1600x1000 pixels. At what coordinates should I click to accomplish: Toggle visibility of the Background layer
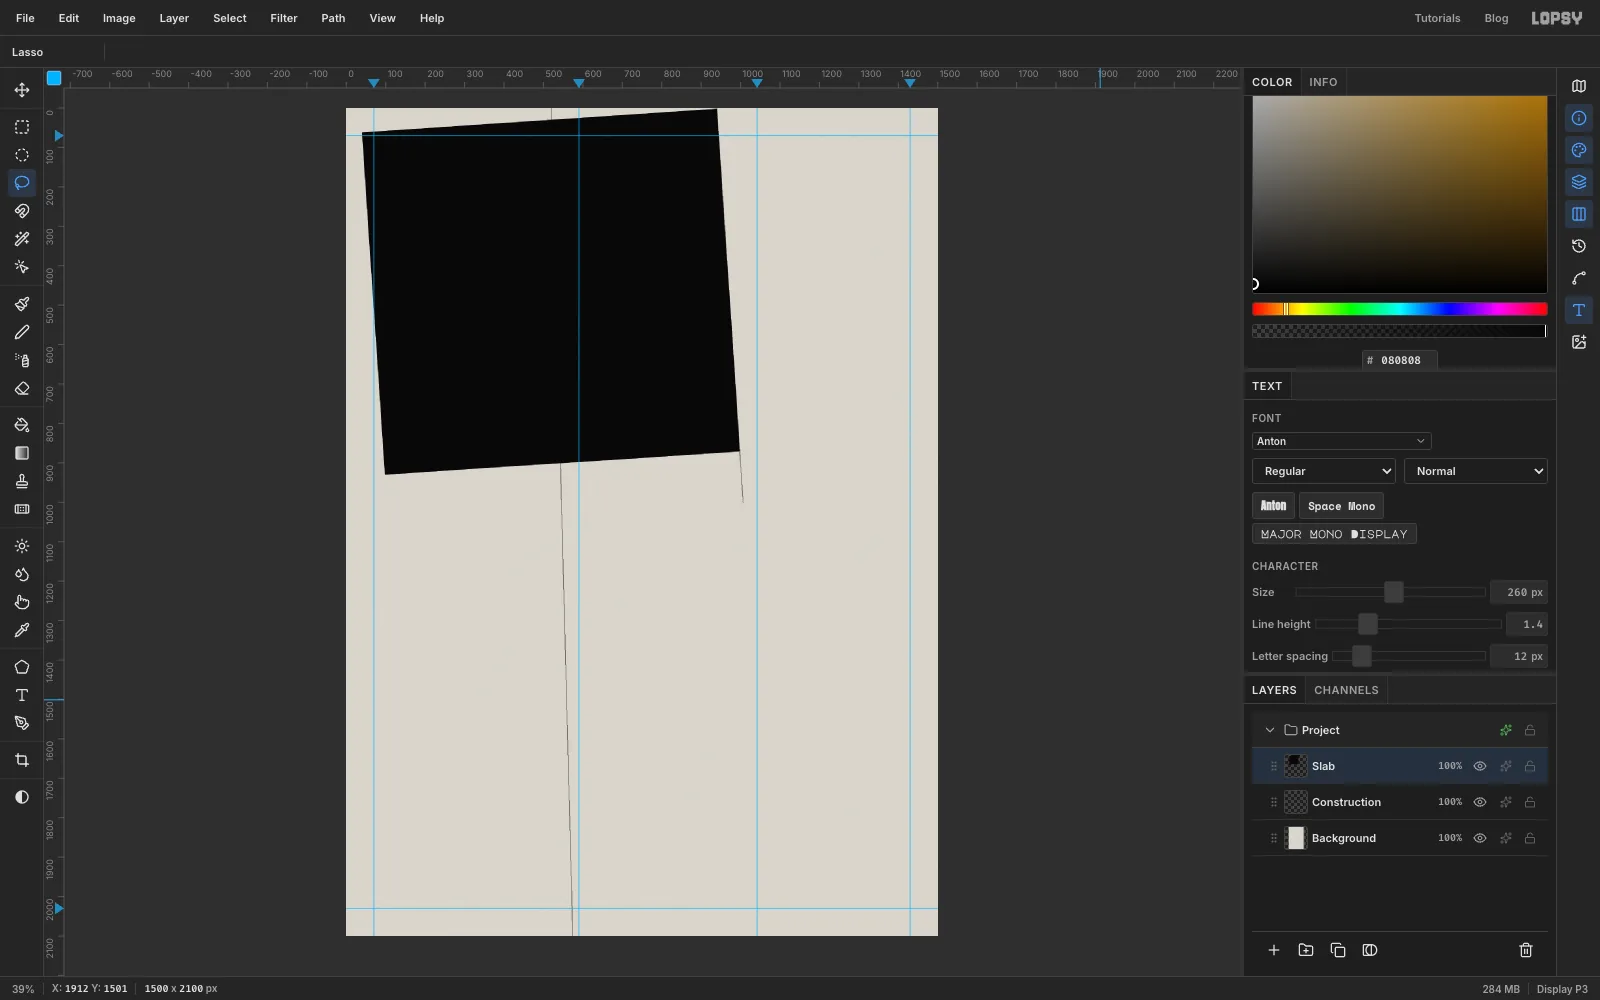coord(1480,838)
